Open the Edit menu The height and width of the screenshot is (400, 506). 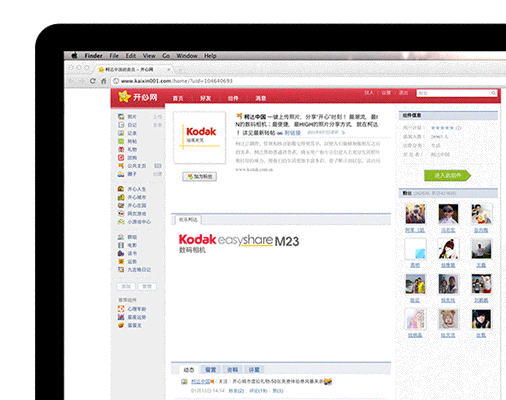tap(131, 56)
